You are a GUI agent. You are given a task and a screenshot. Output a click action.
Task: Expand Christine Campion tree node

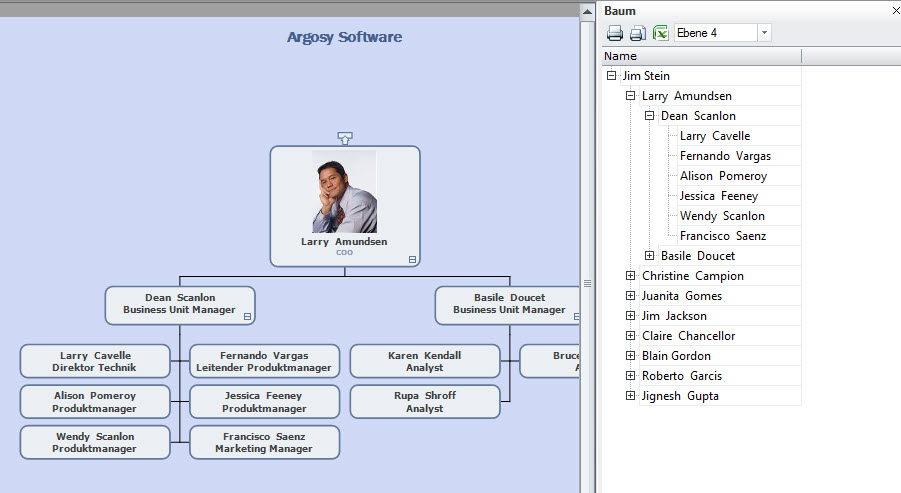[x=630, y=275]
